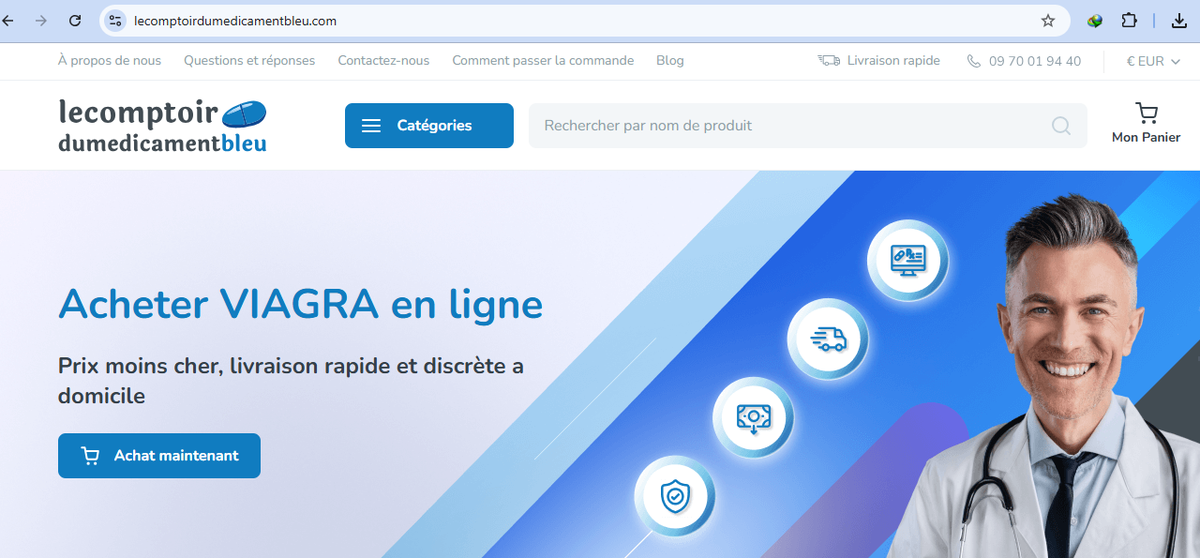The image size is (1200, 558).
Task: Click the Prix moins cher subtitle text
Action: 291,380
